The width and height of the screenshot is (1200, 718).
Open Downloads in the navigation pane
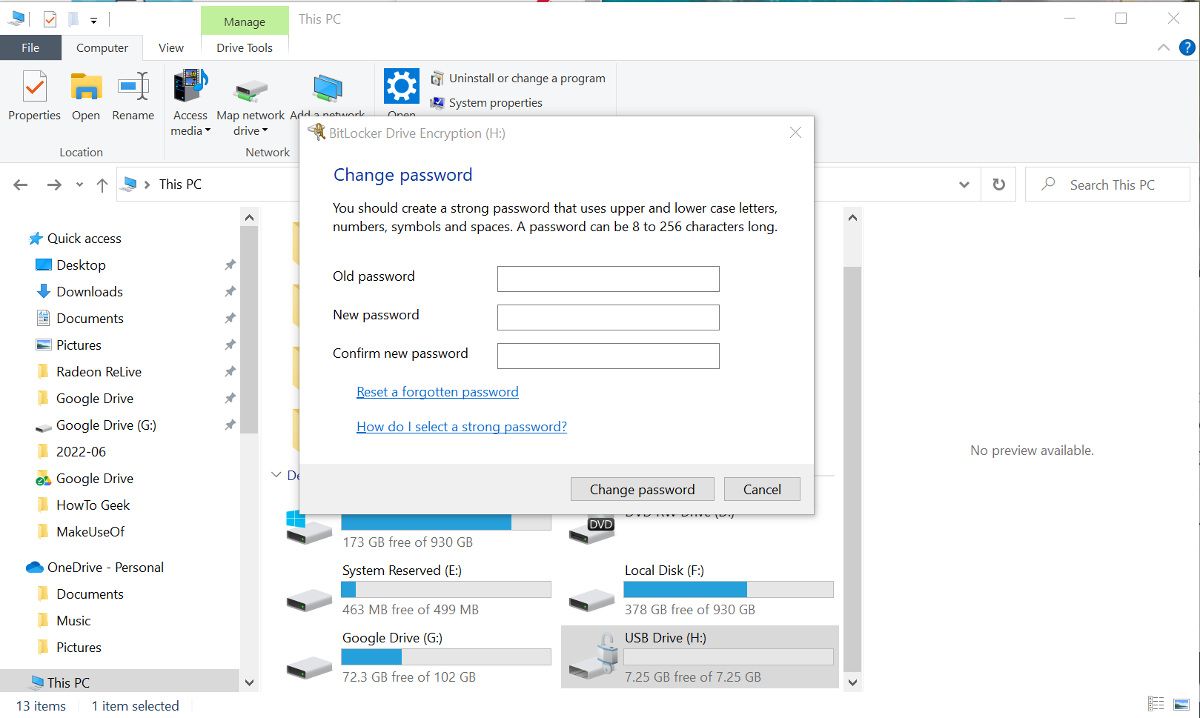[89, 291]
